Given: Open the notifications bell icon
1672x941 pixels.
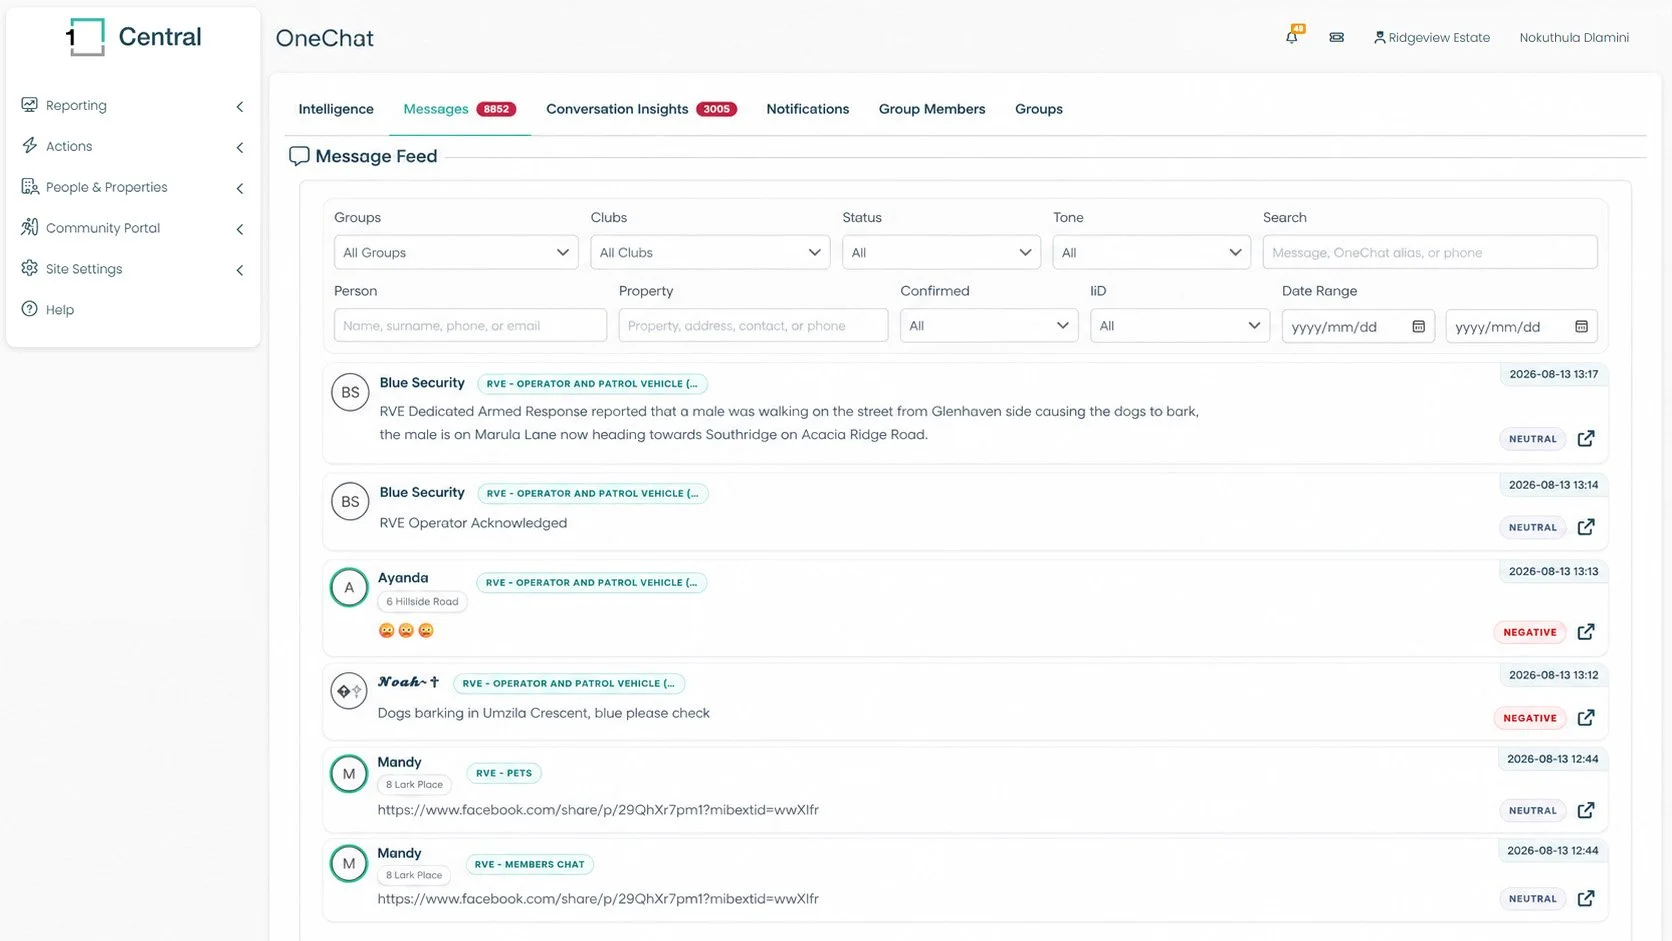Looking at the screenshot, I should tap(1292, 37).
